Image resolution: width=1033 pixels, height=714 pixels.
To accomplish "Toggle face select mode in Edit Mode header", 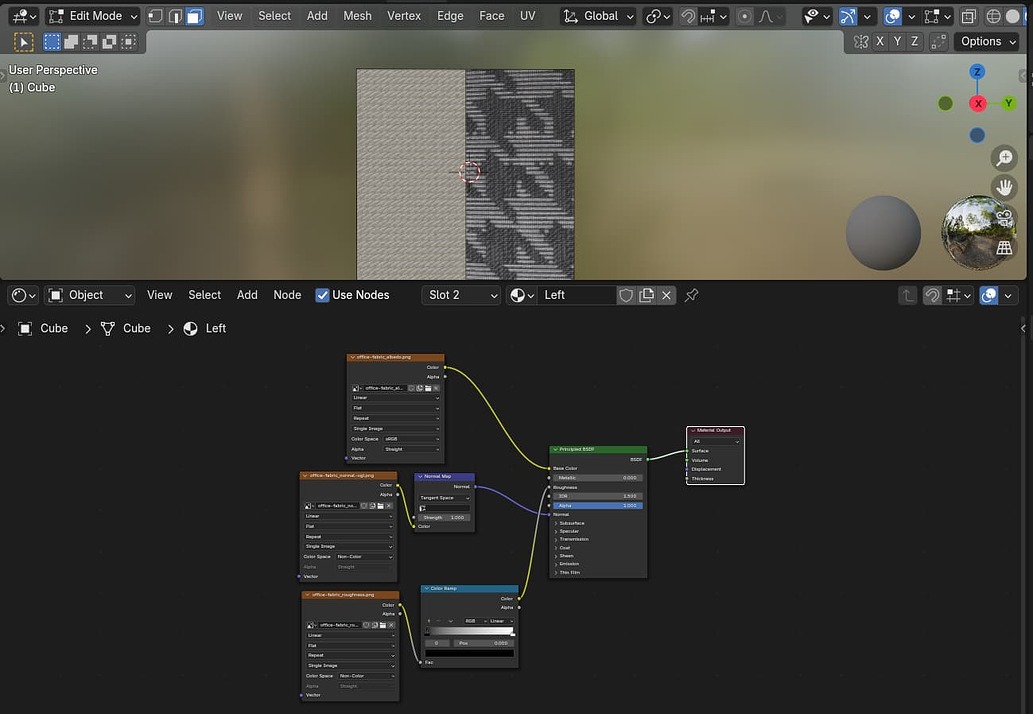I will [192, 16].
